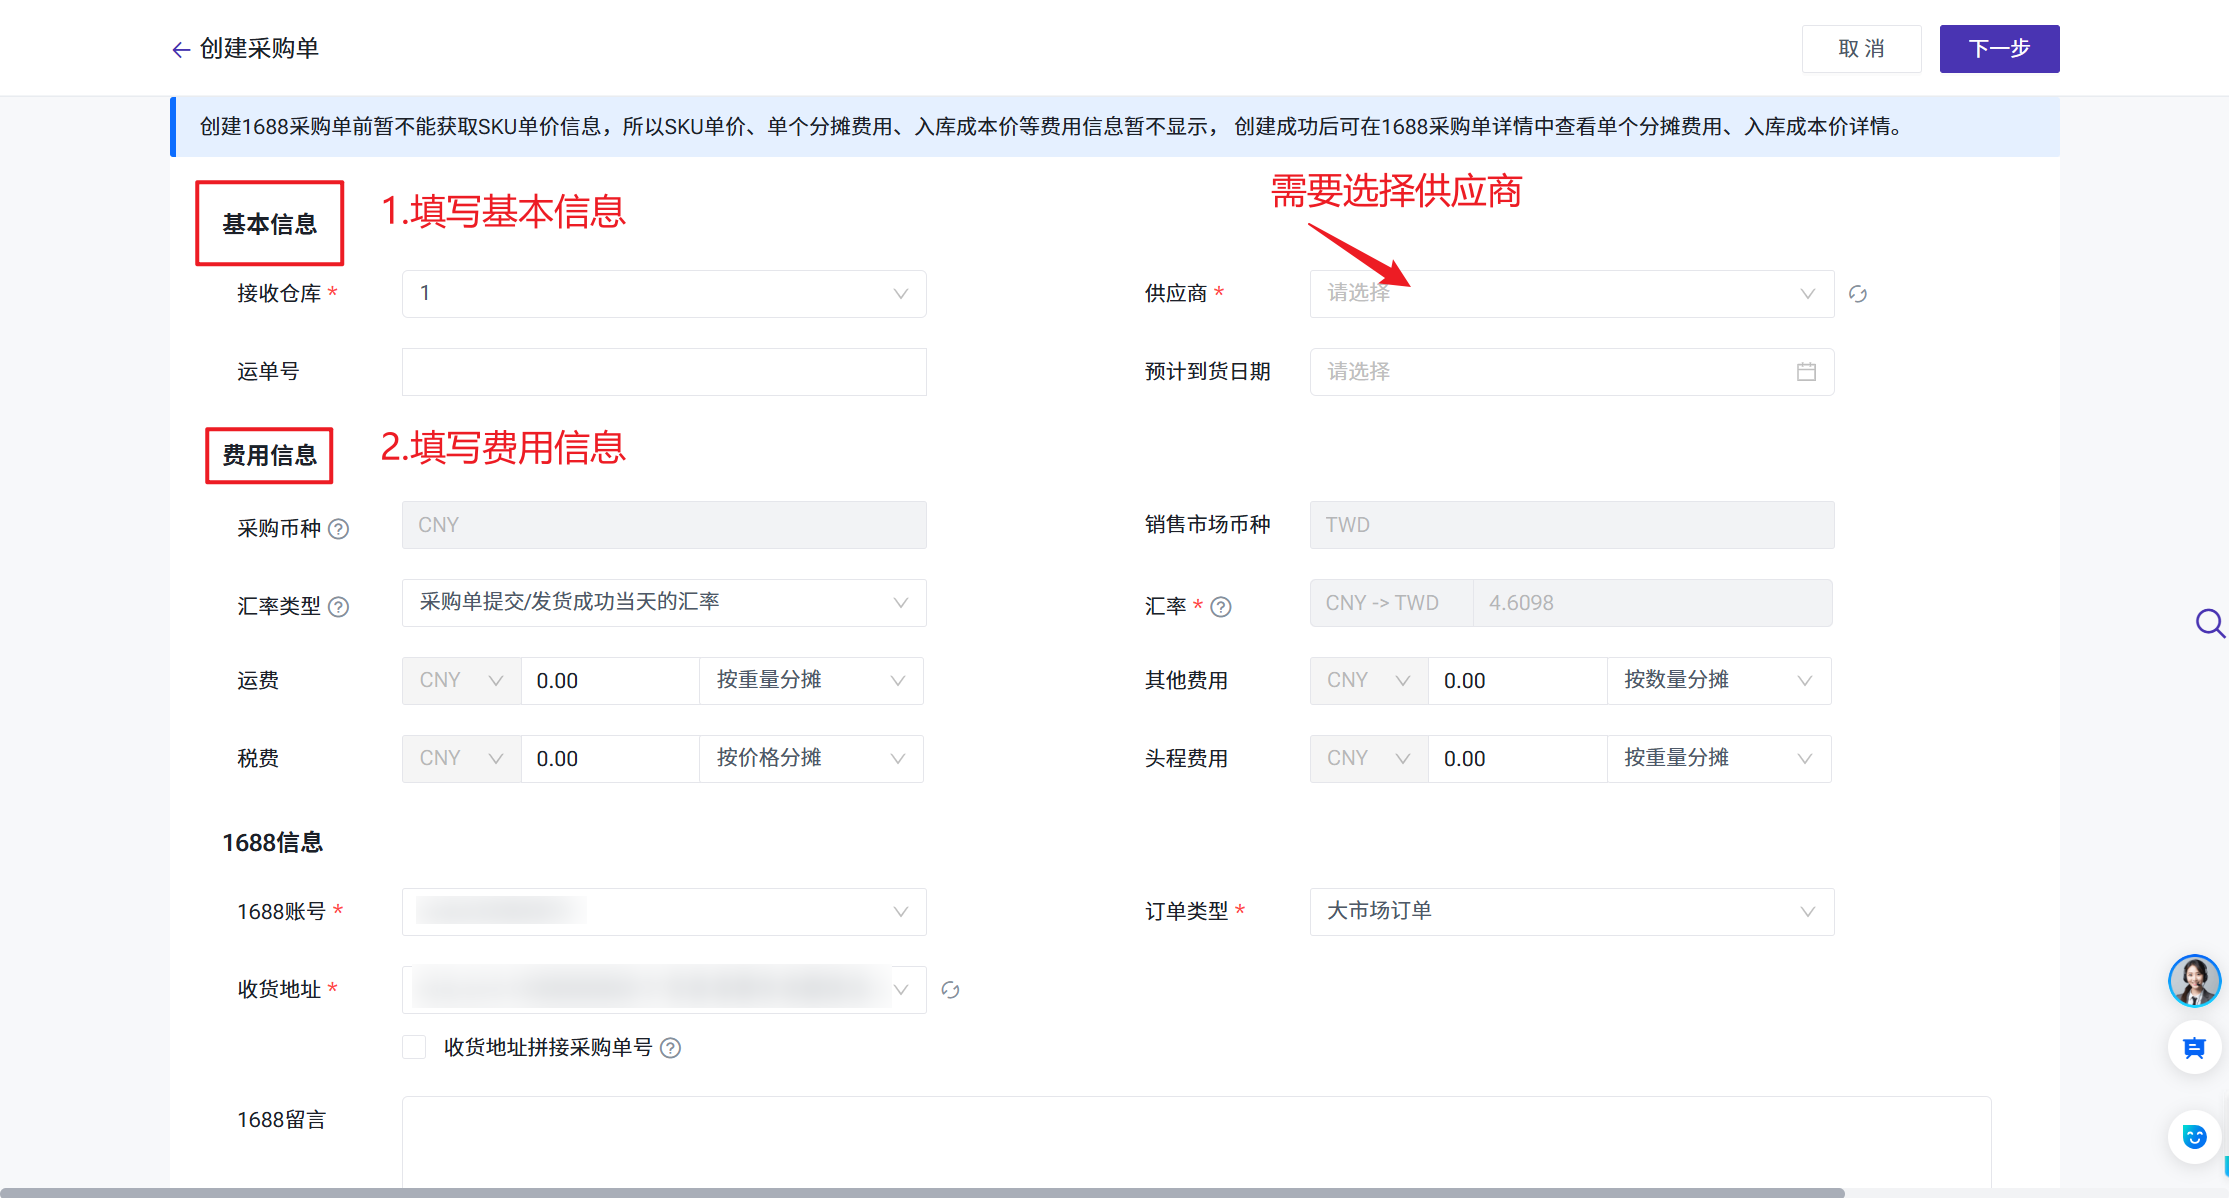This screenshot has width=2229, height=1198.
Task: Click the help icon next to 采购币种
Action: tap(339, 529)
